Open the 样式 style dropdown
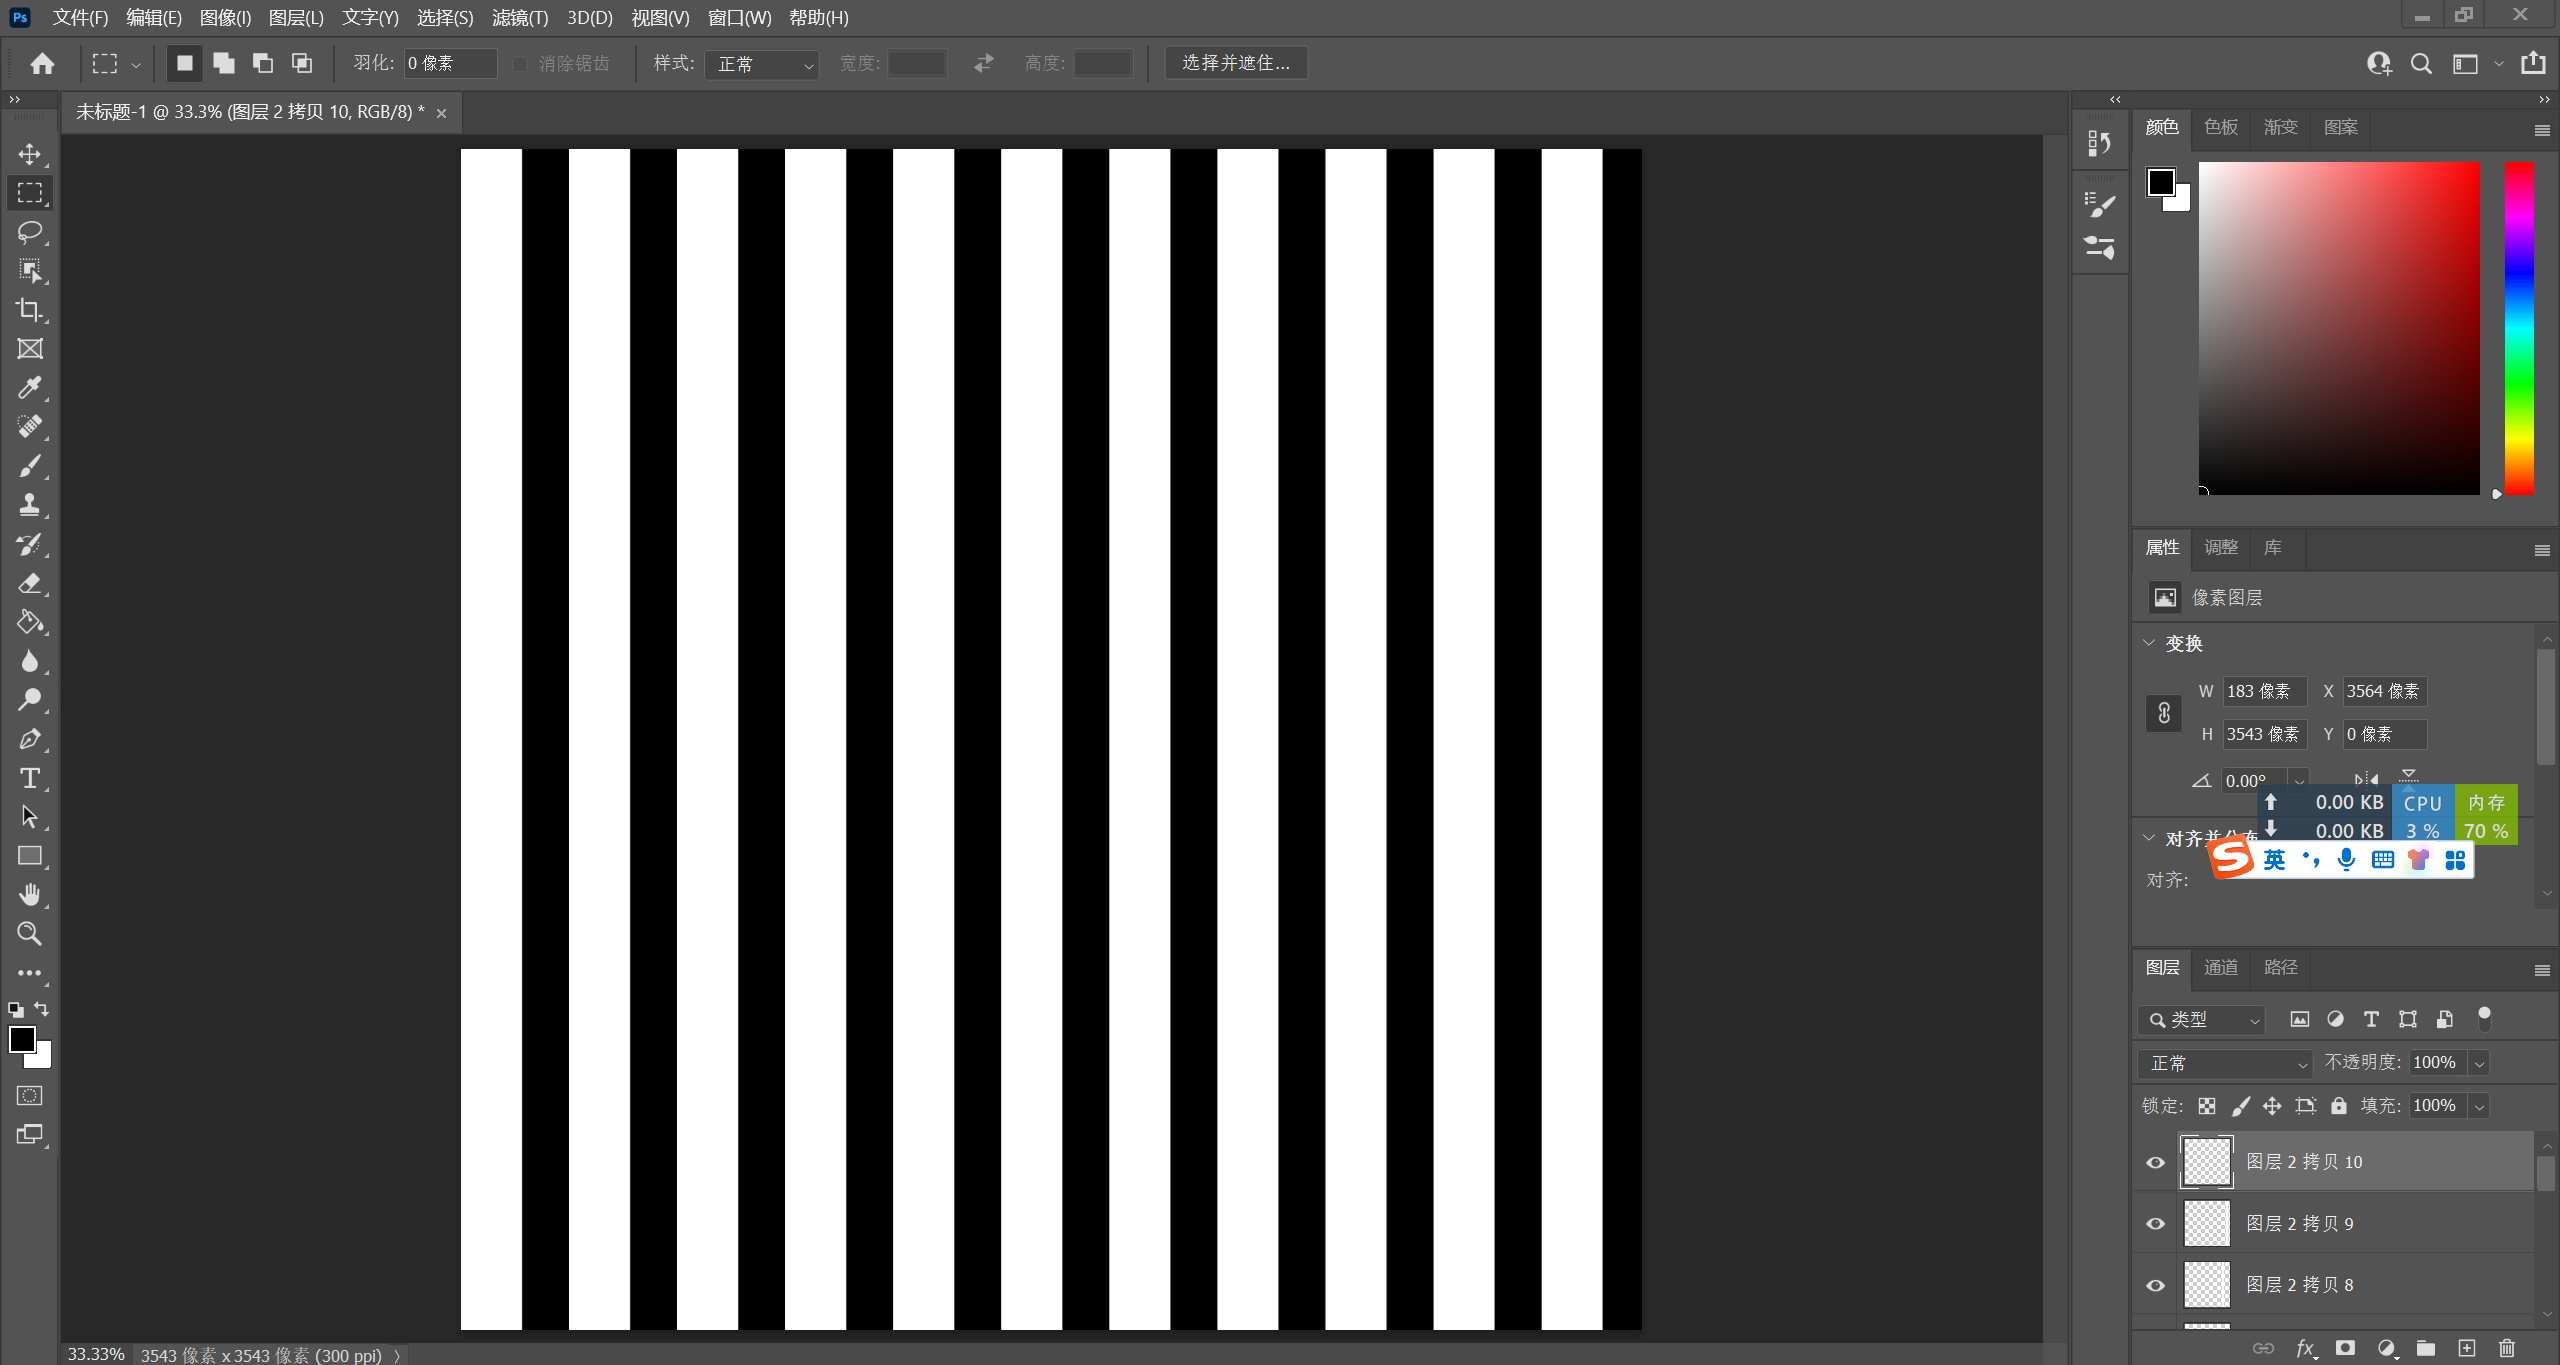The image size is (2560, 1365). coord(762,64)
